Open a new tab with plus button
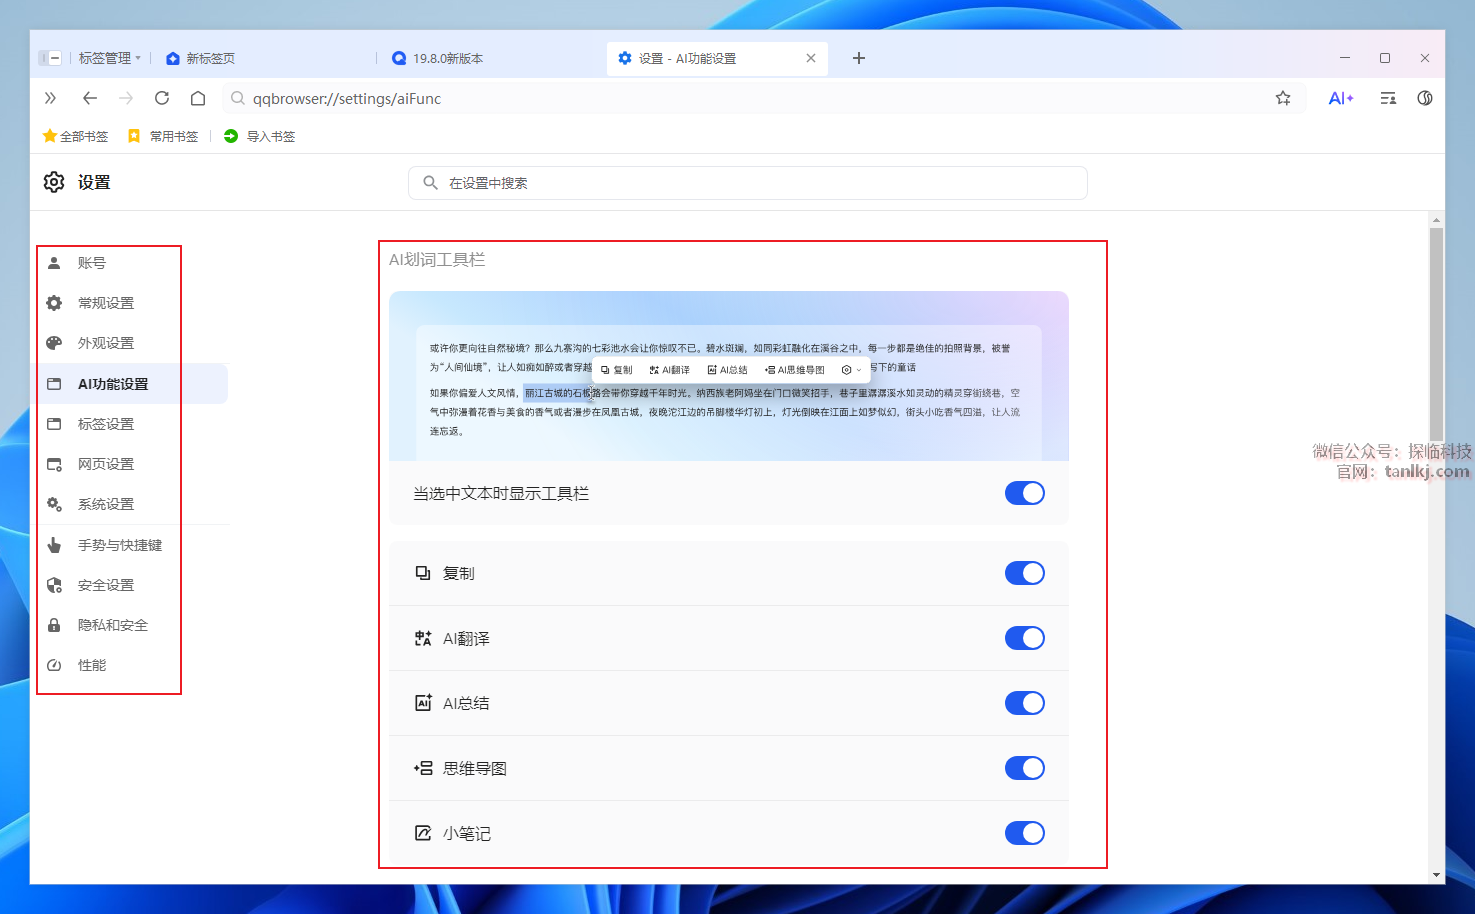Viewport: 1475px width, 914px height. [858, 58]
